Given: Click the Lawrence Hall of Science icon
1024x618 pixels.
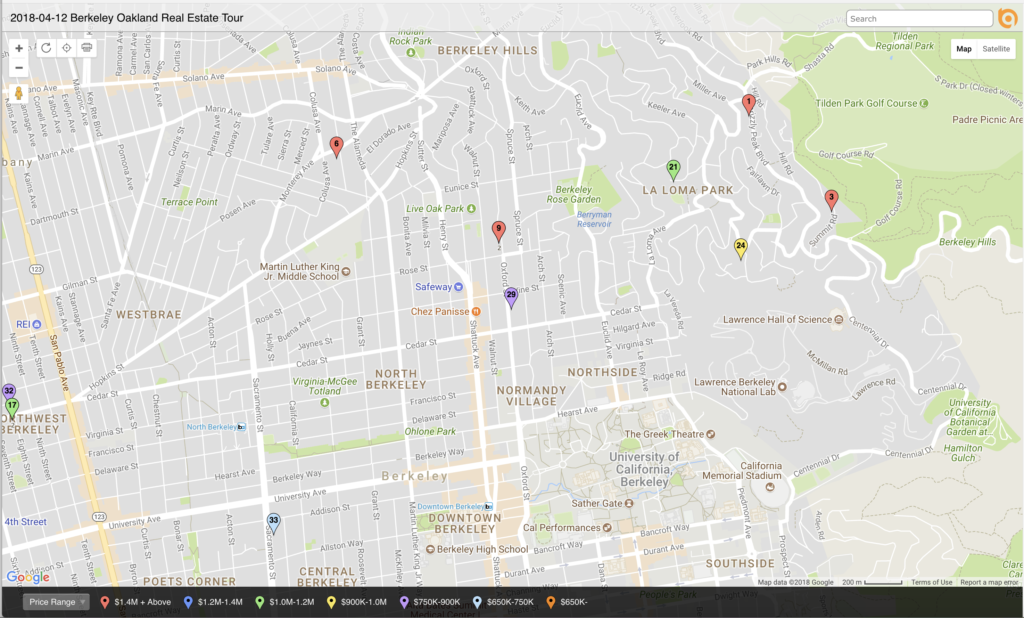Looking at the screenshot, I should pos(839,319).
